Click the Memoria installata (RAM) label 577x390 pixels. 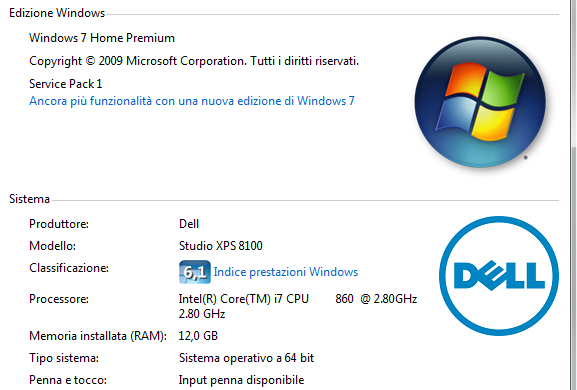click(x=98, y=336)
